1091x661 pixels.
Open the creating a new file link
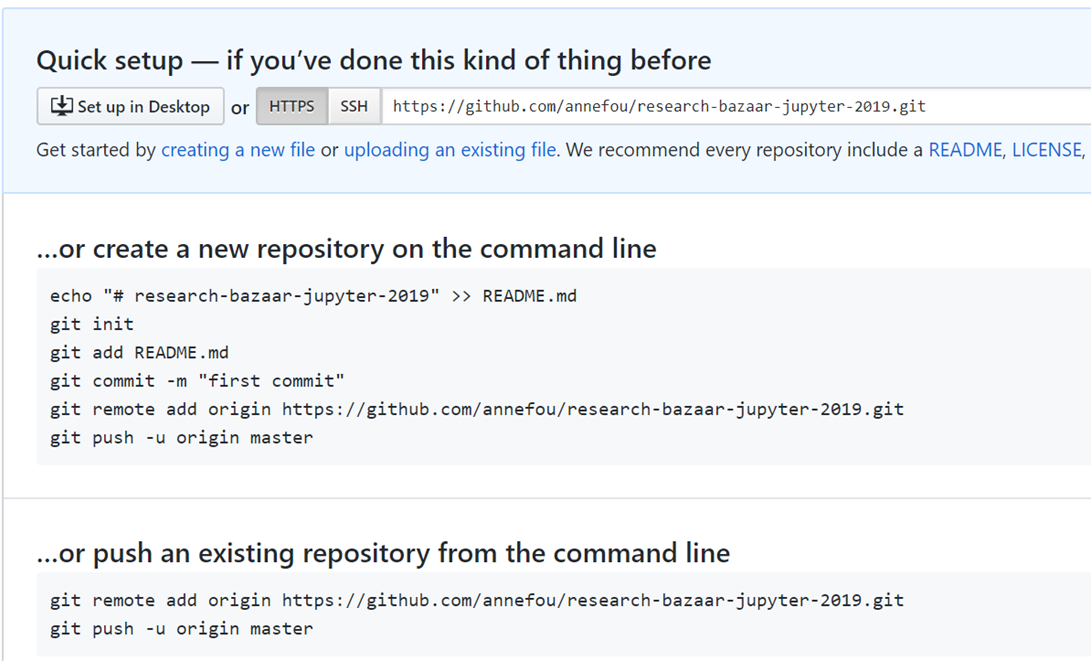tap(238, 150)
